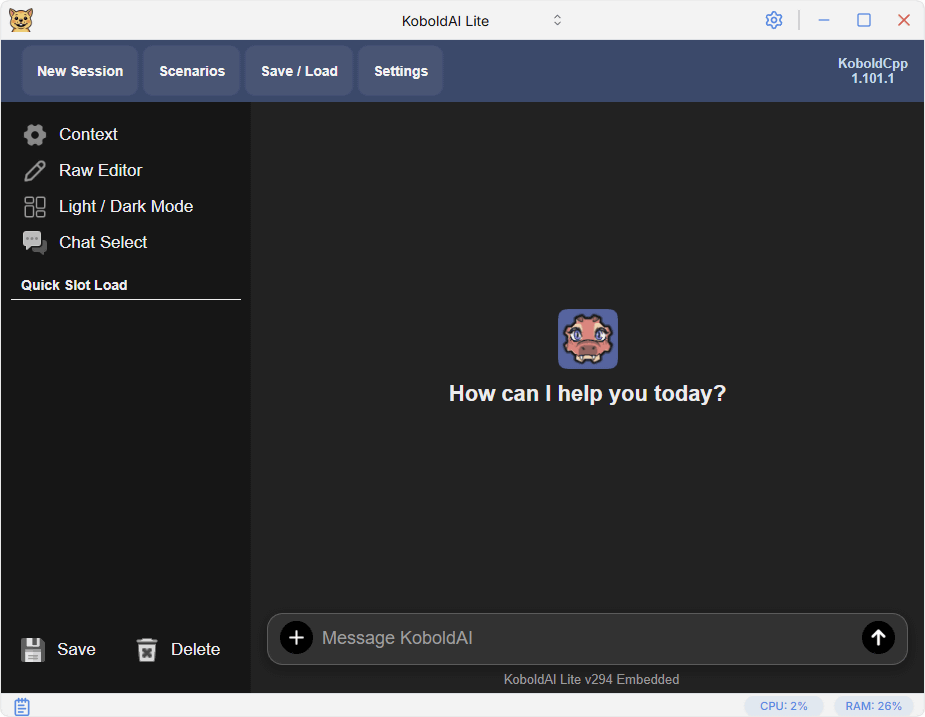Click the clipboard icon in status bar
The height and width of the screenshot is (717, 925).
point(22,706)
